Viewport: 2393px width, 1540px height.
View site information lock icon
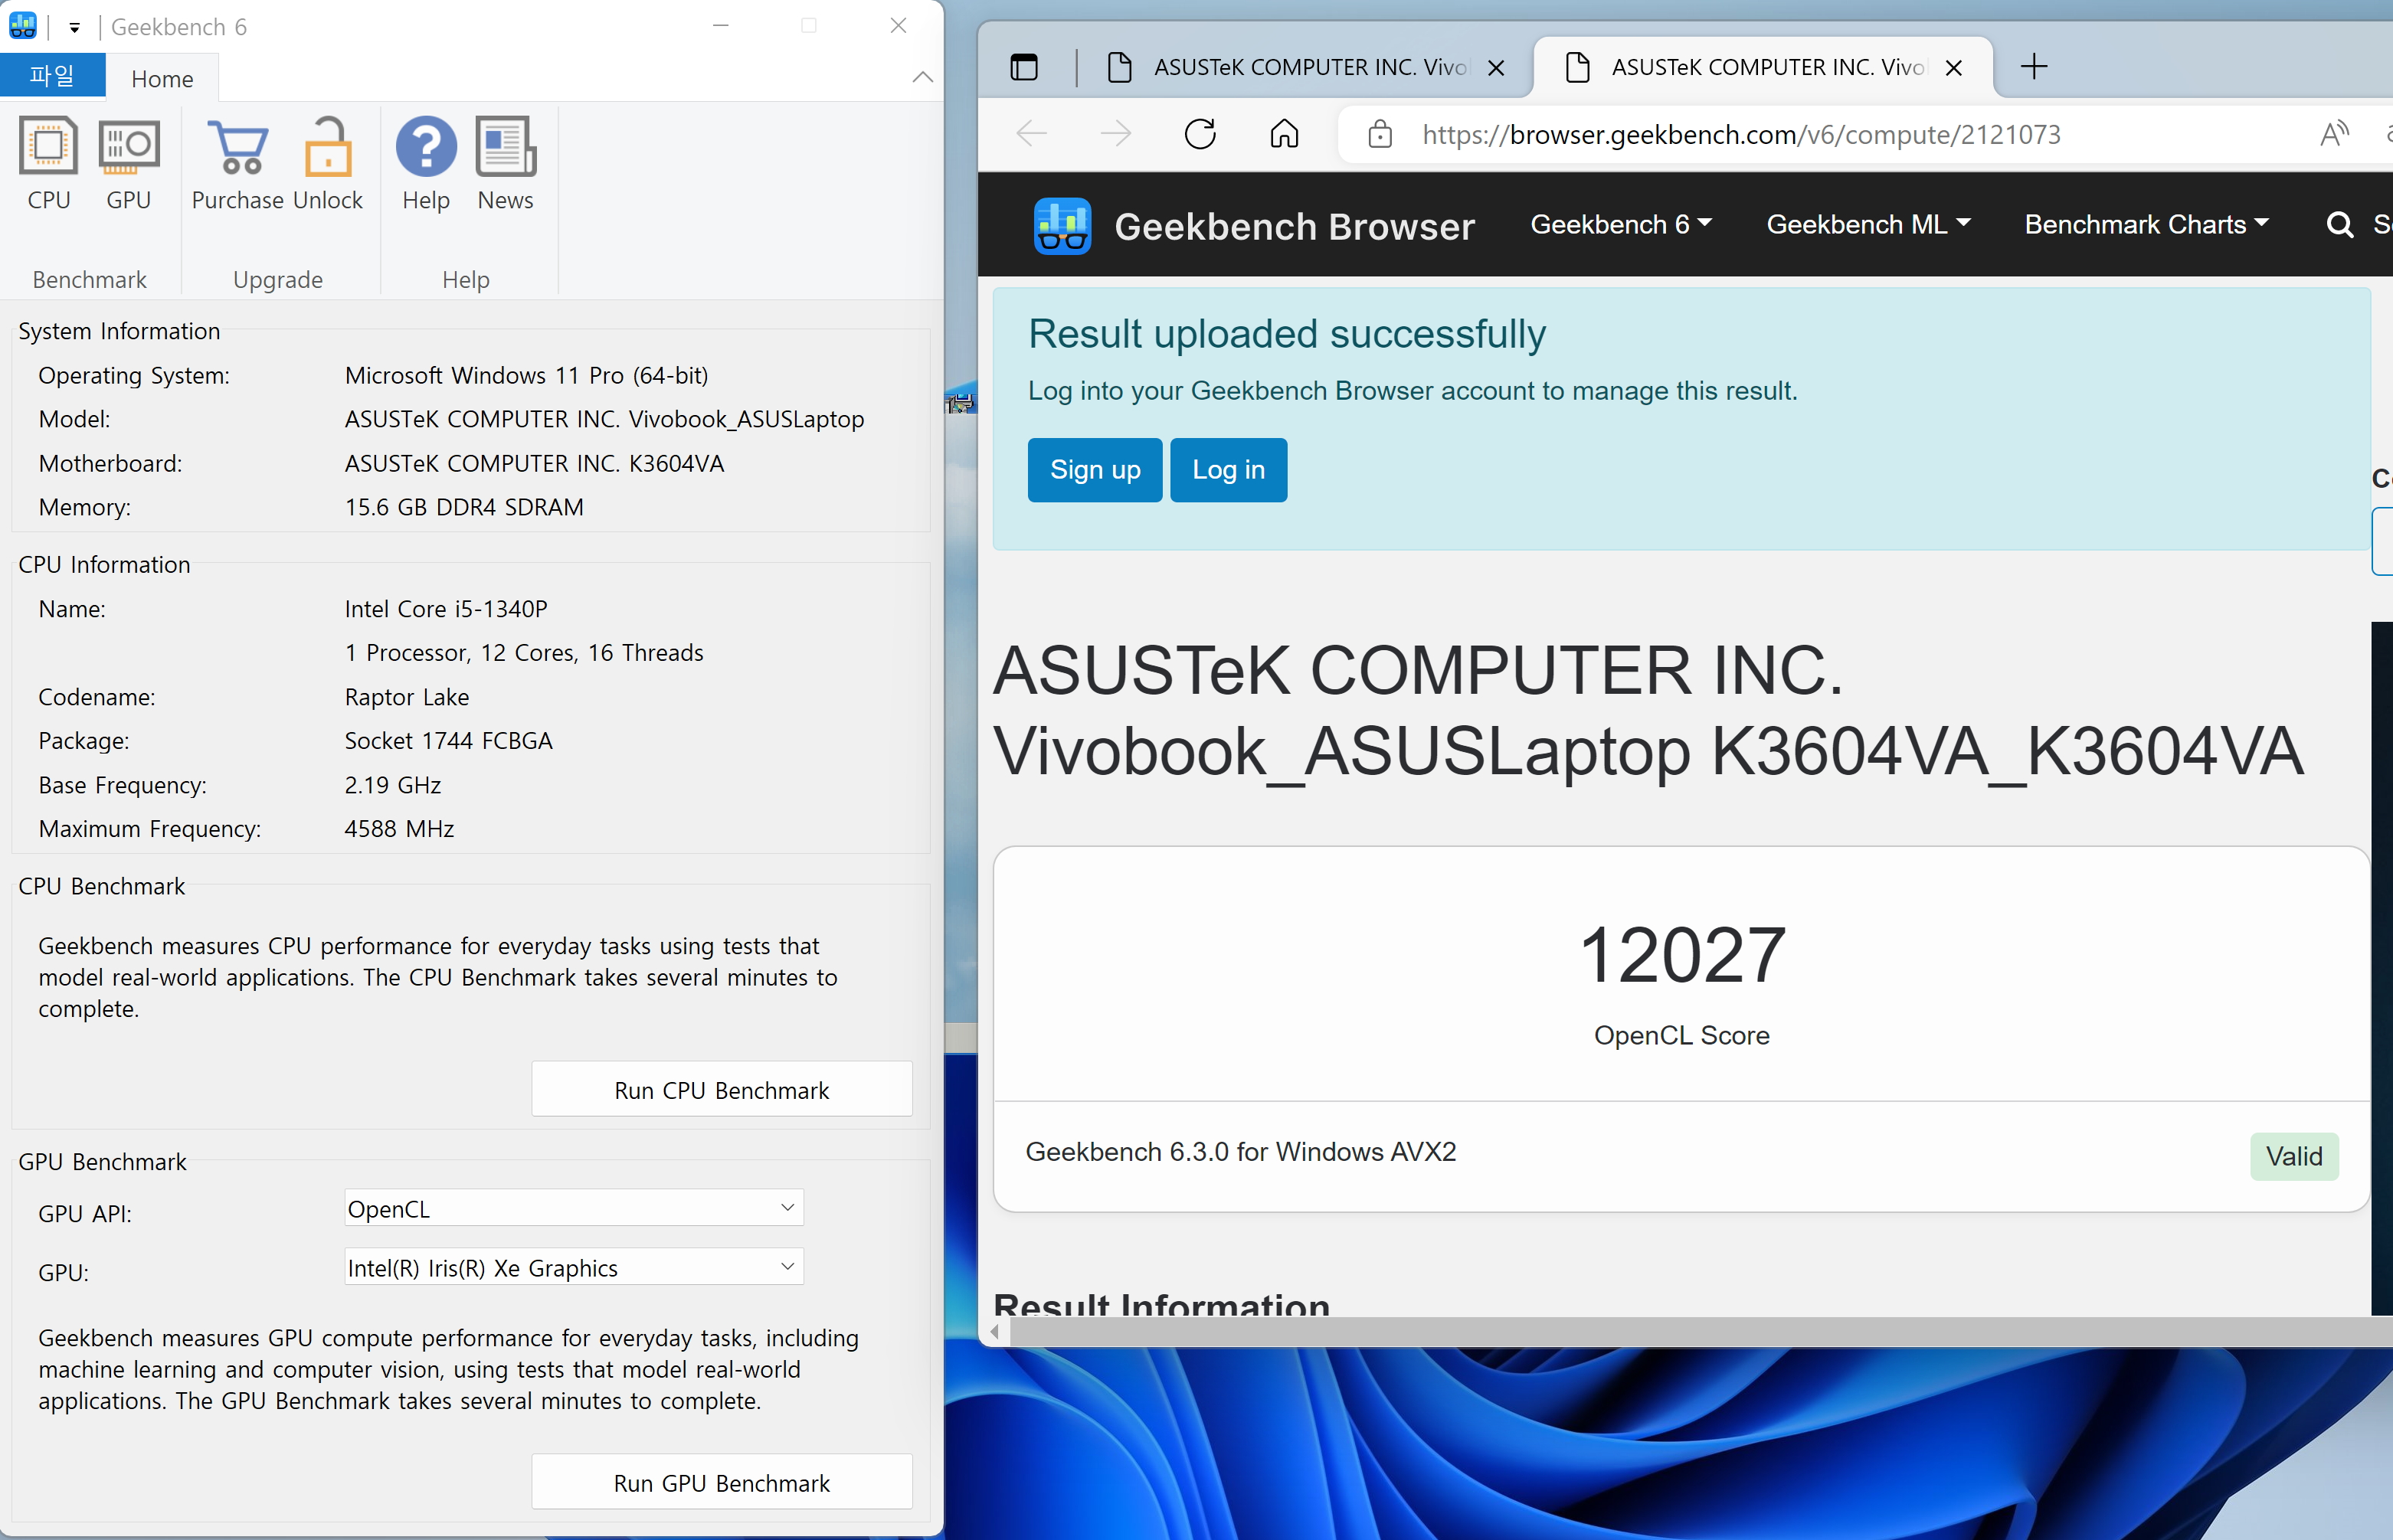click(x=1380, y=134)
